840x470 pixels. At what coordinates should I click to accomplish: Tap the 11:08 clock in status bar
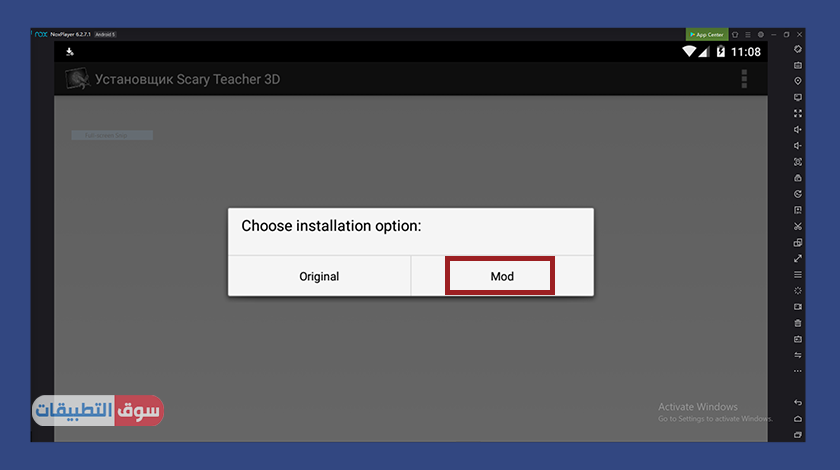(x=746, y=52)
